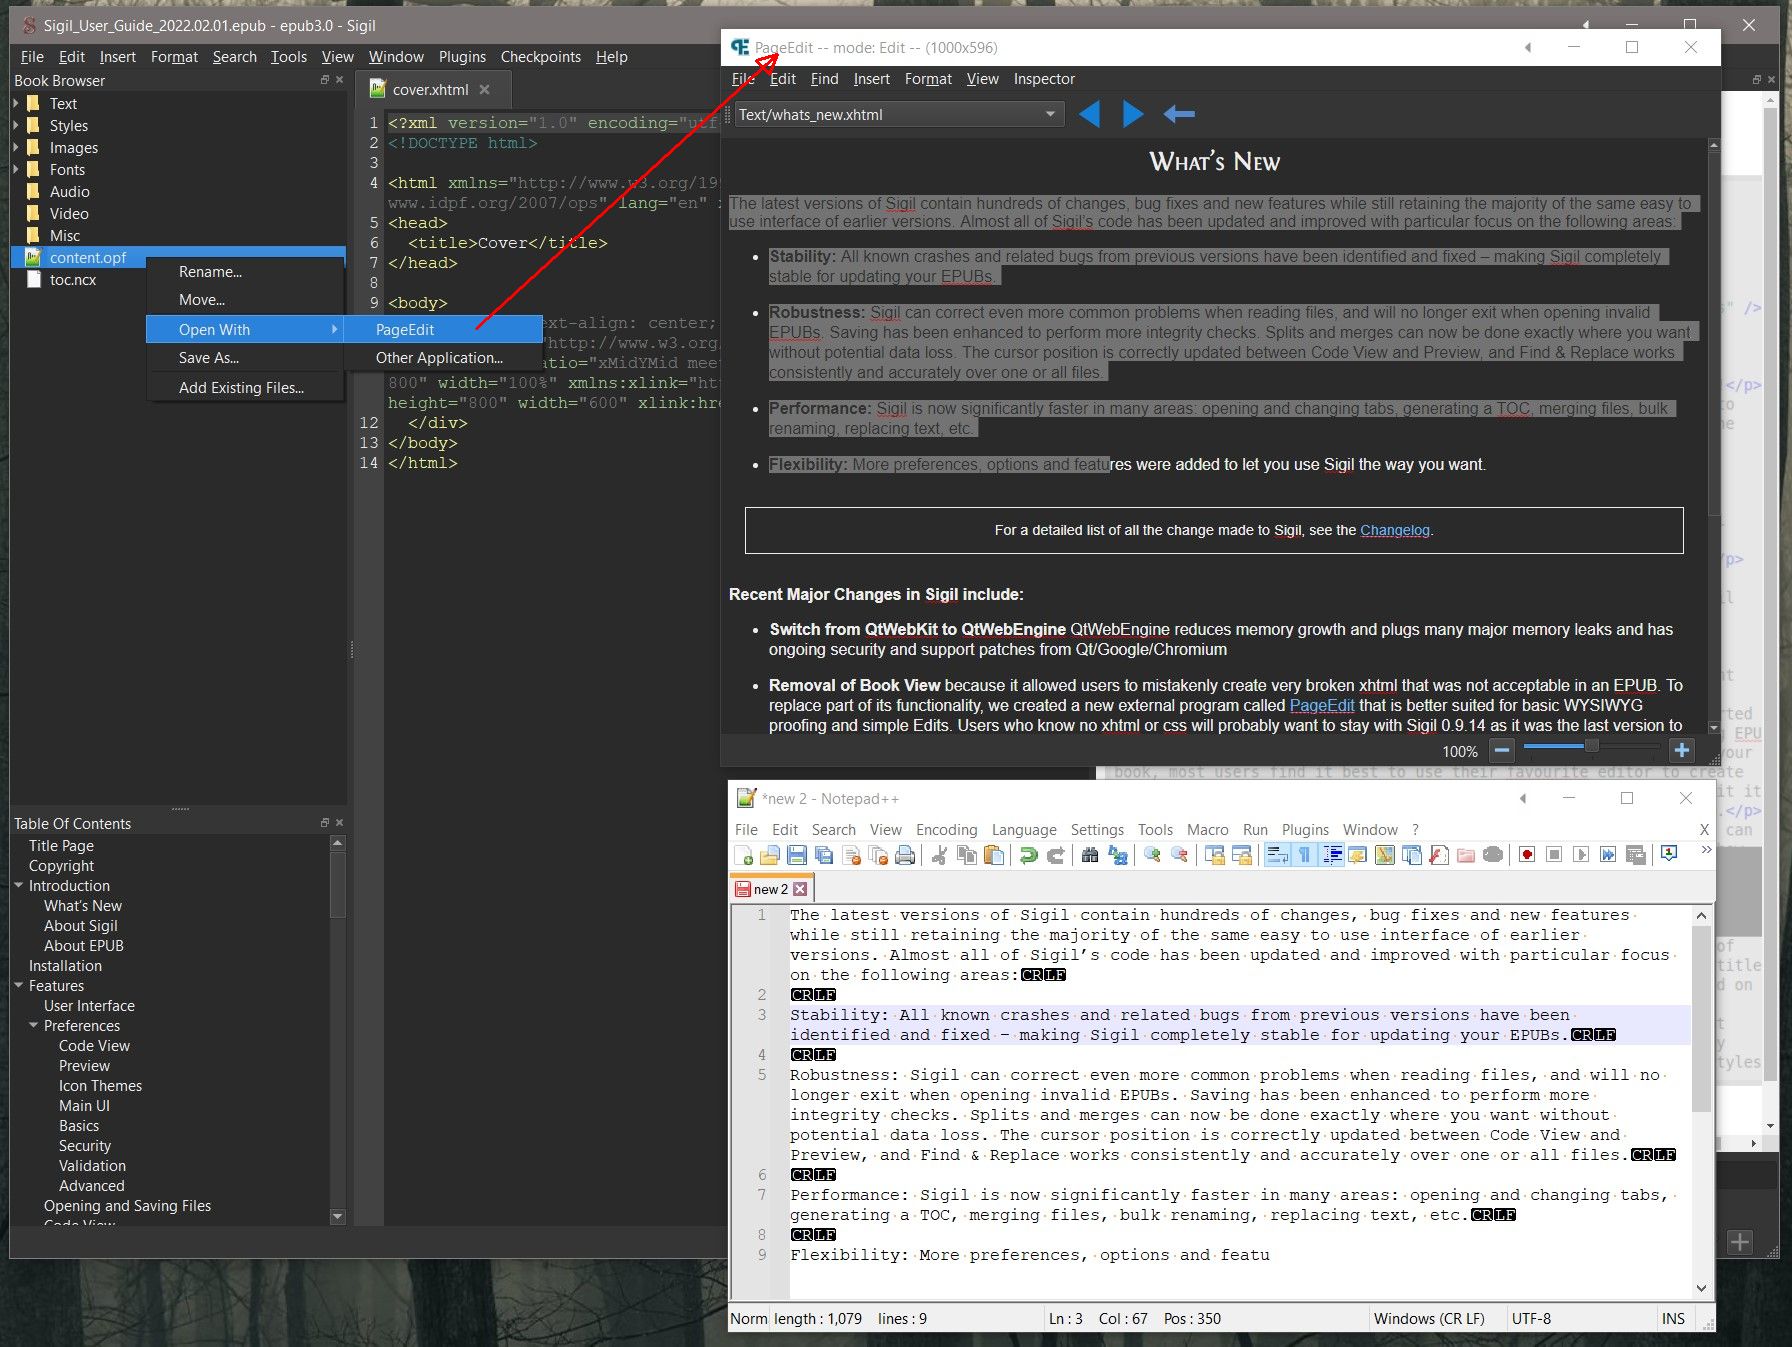The image size is (1792, 1347).
Task: Open the user-defined language dialog icon
Action: pyautogui.click(x=1357, y=855)
